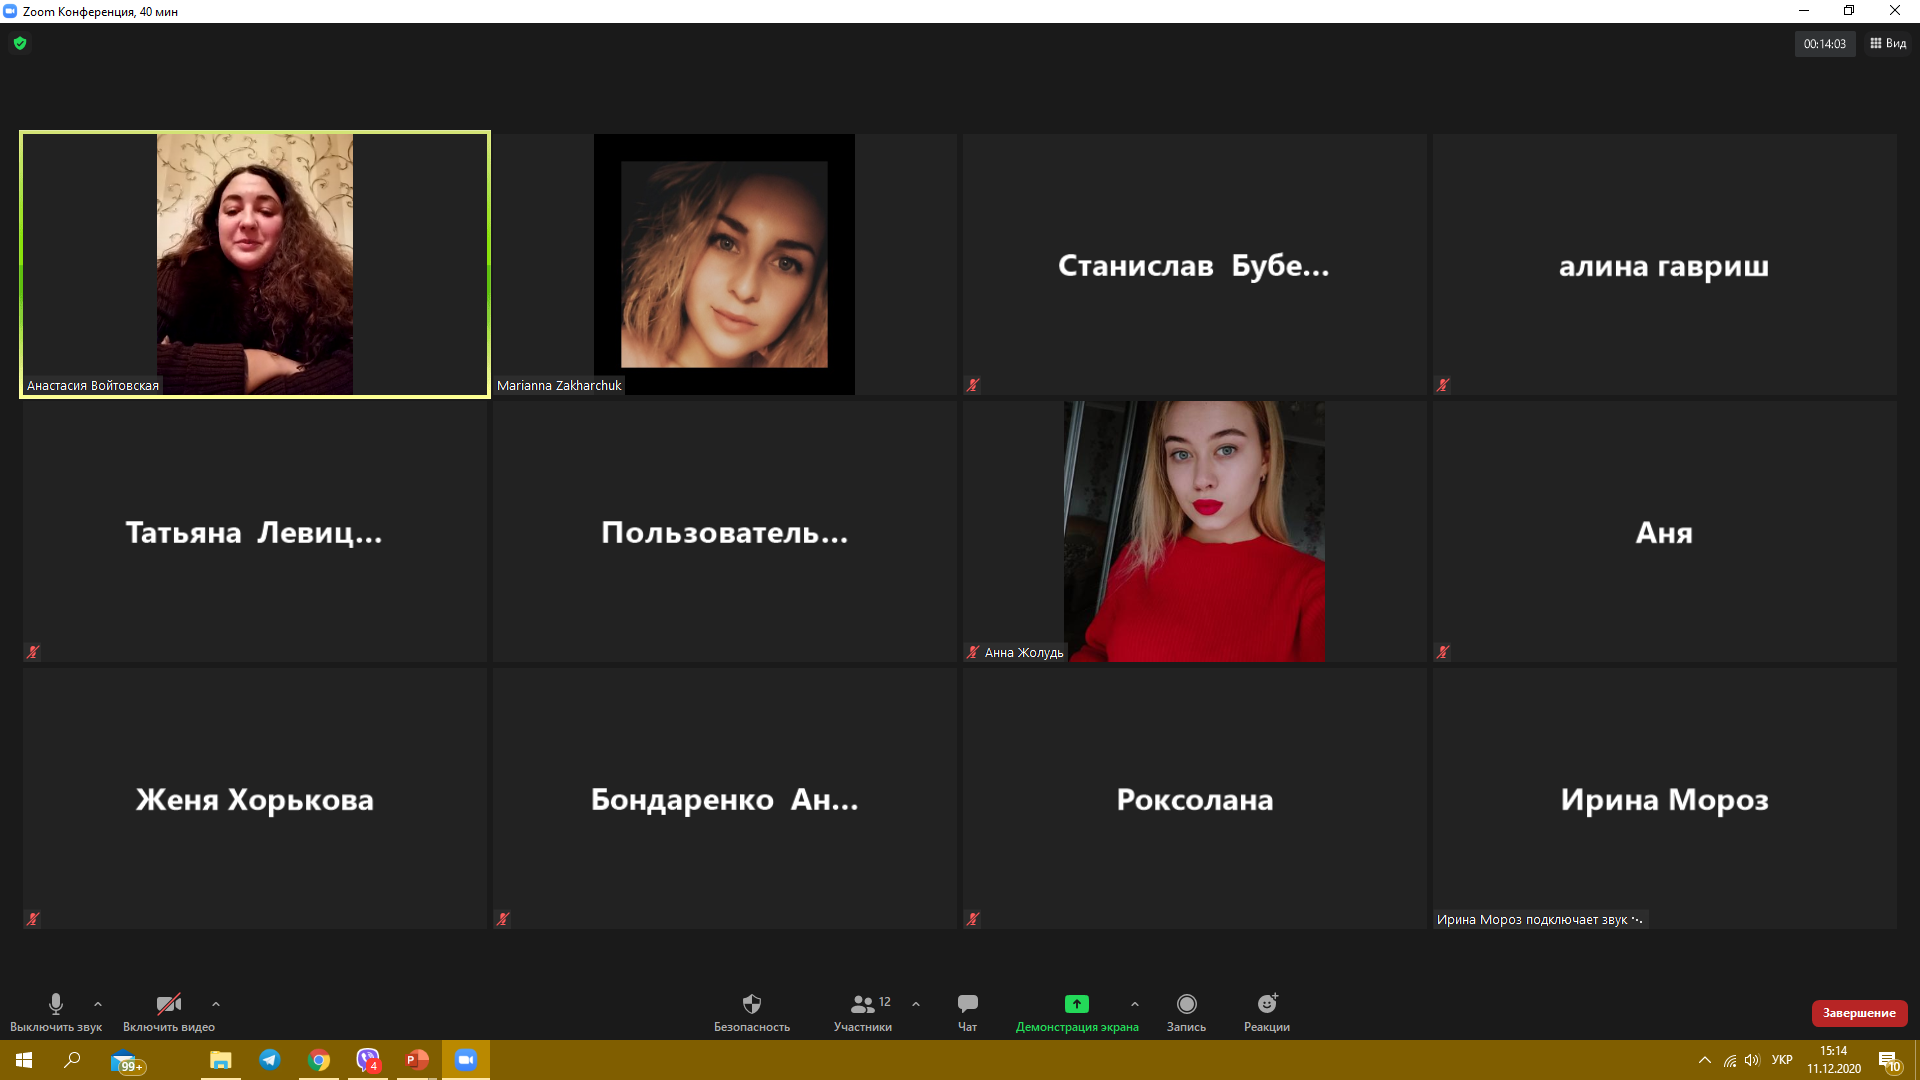Mute microphone (Выключить звук)
1920x1080 pixels.
coord(56,1011)
